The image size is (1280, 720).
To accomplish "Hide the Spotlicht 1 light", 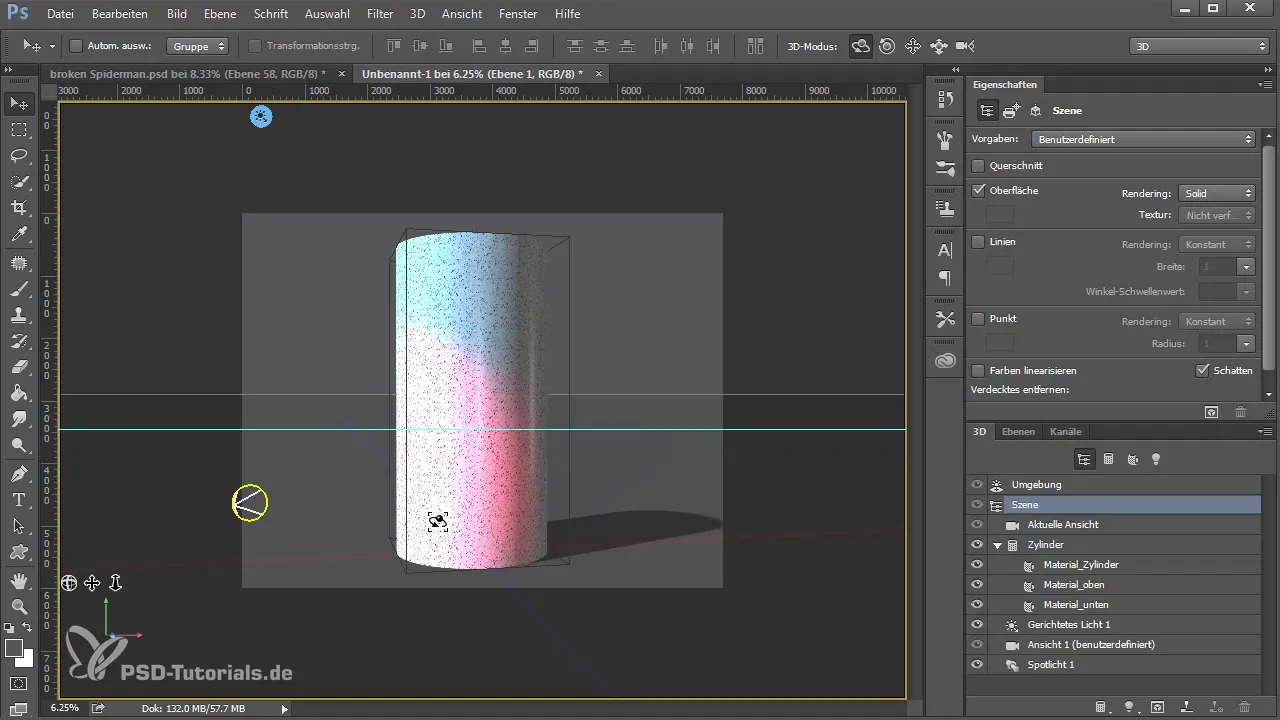I will tap(977, 665).
